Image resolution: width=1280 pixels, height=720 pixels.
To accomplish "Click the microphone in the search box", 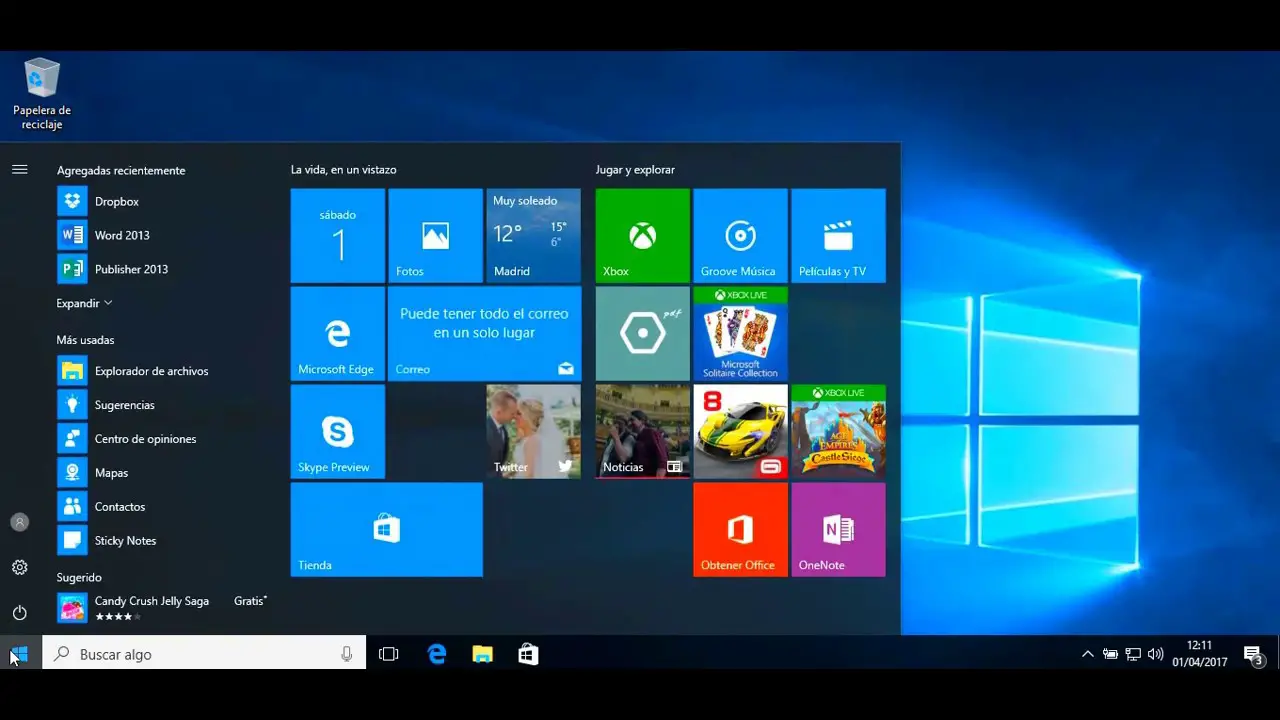I will point(346,654).
